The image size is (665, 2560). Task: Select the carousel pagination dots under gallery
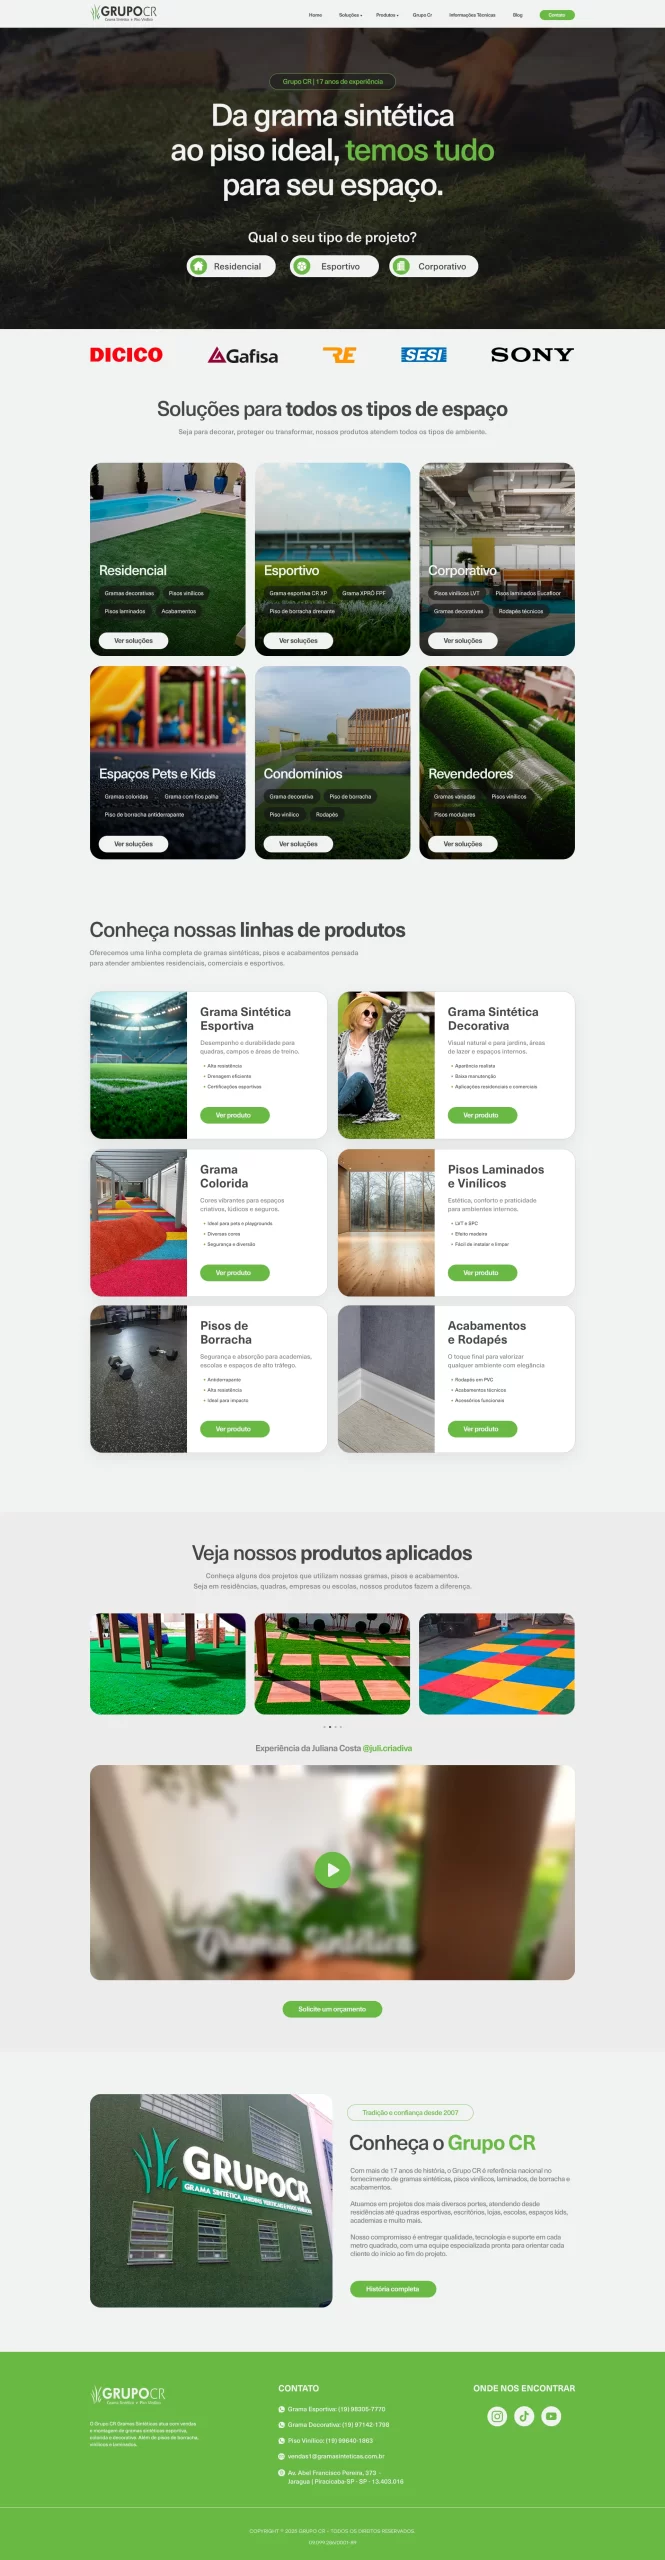(x=332, y=1727)
